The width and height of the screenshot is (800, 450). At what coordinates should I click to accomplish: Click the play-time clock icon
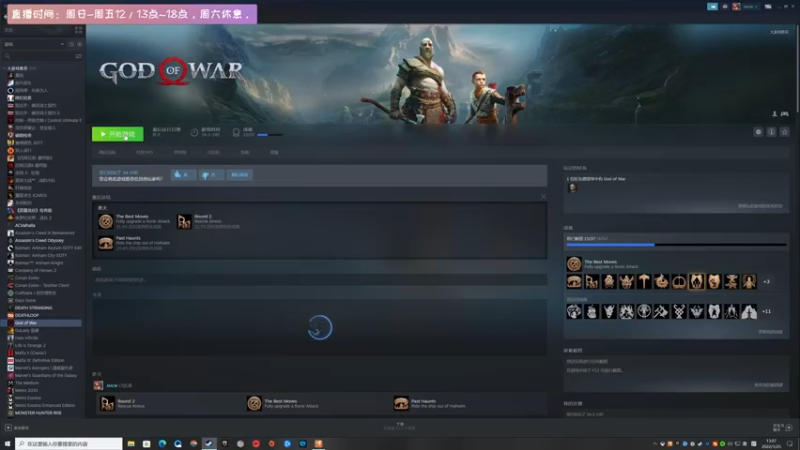point(194,132)
